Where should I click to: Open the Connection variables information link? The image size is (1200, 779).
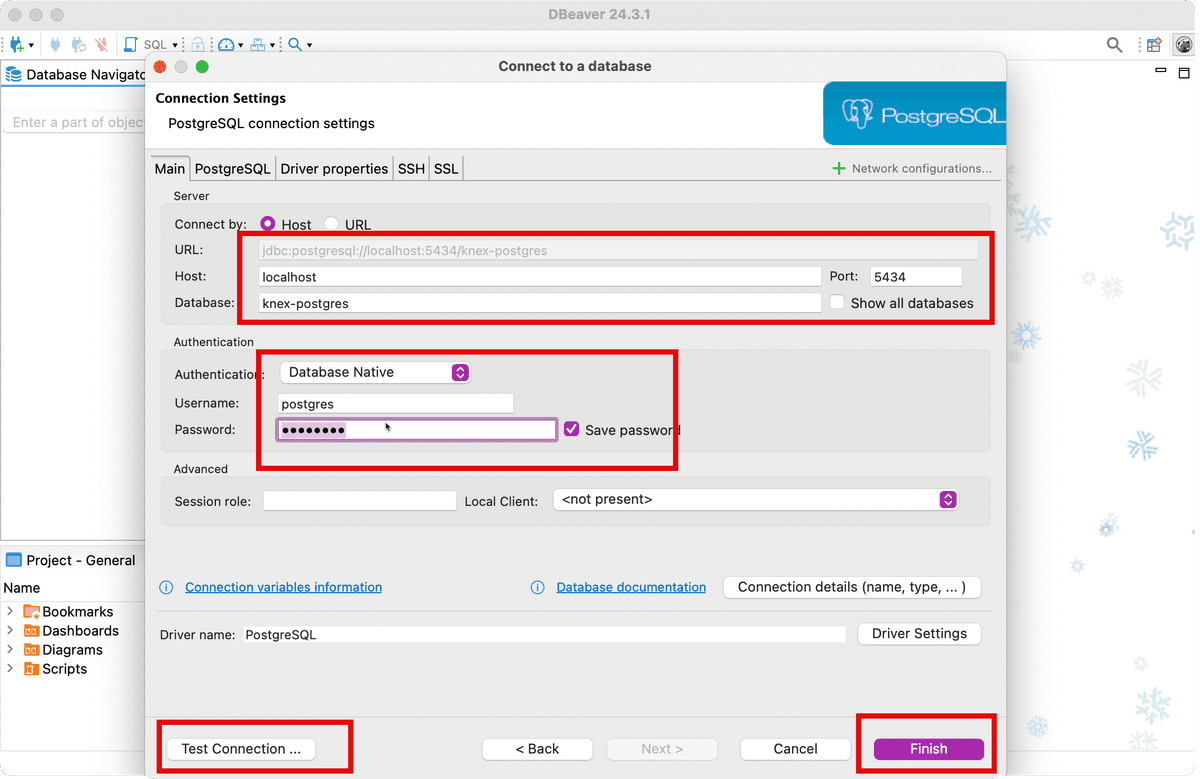pos(284,587)
